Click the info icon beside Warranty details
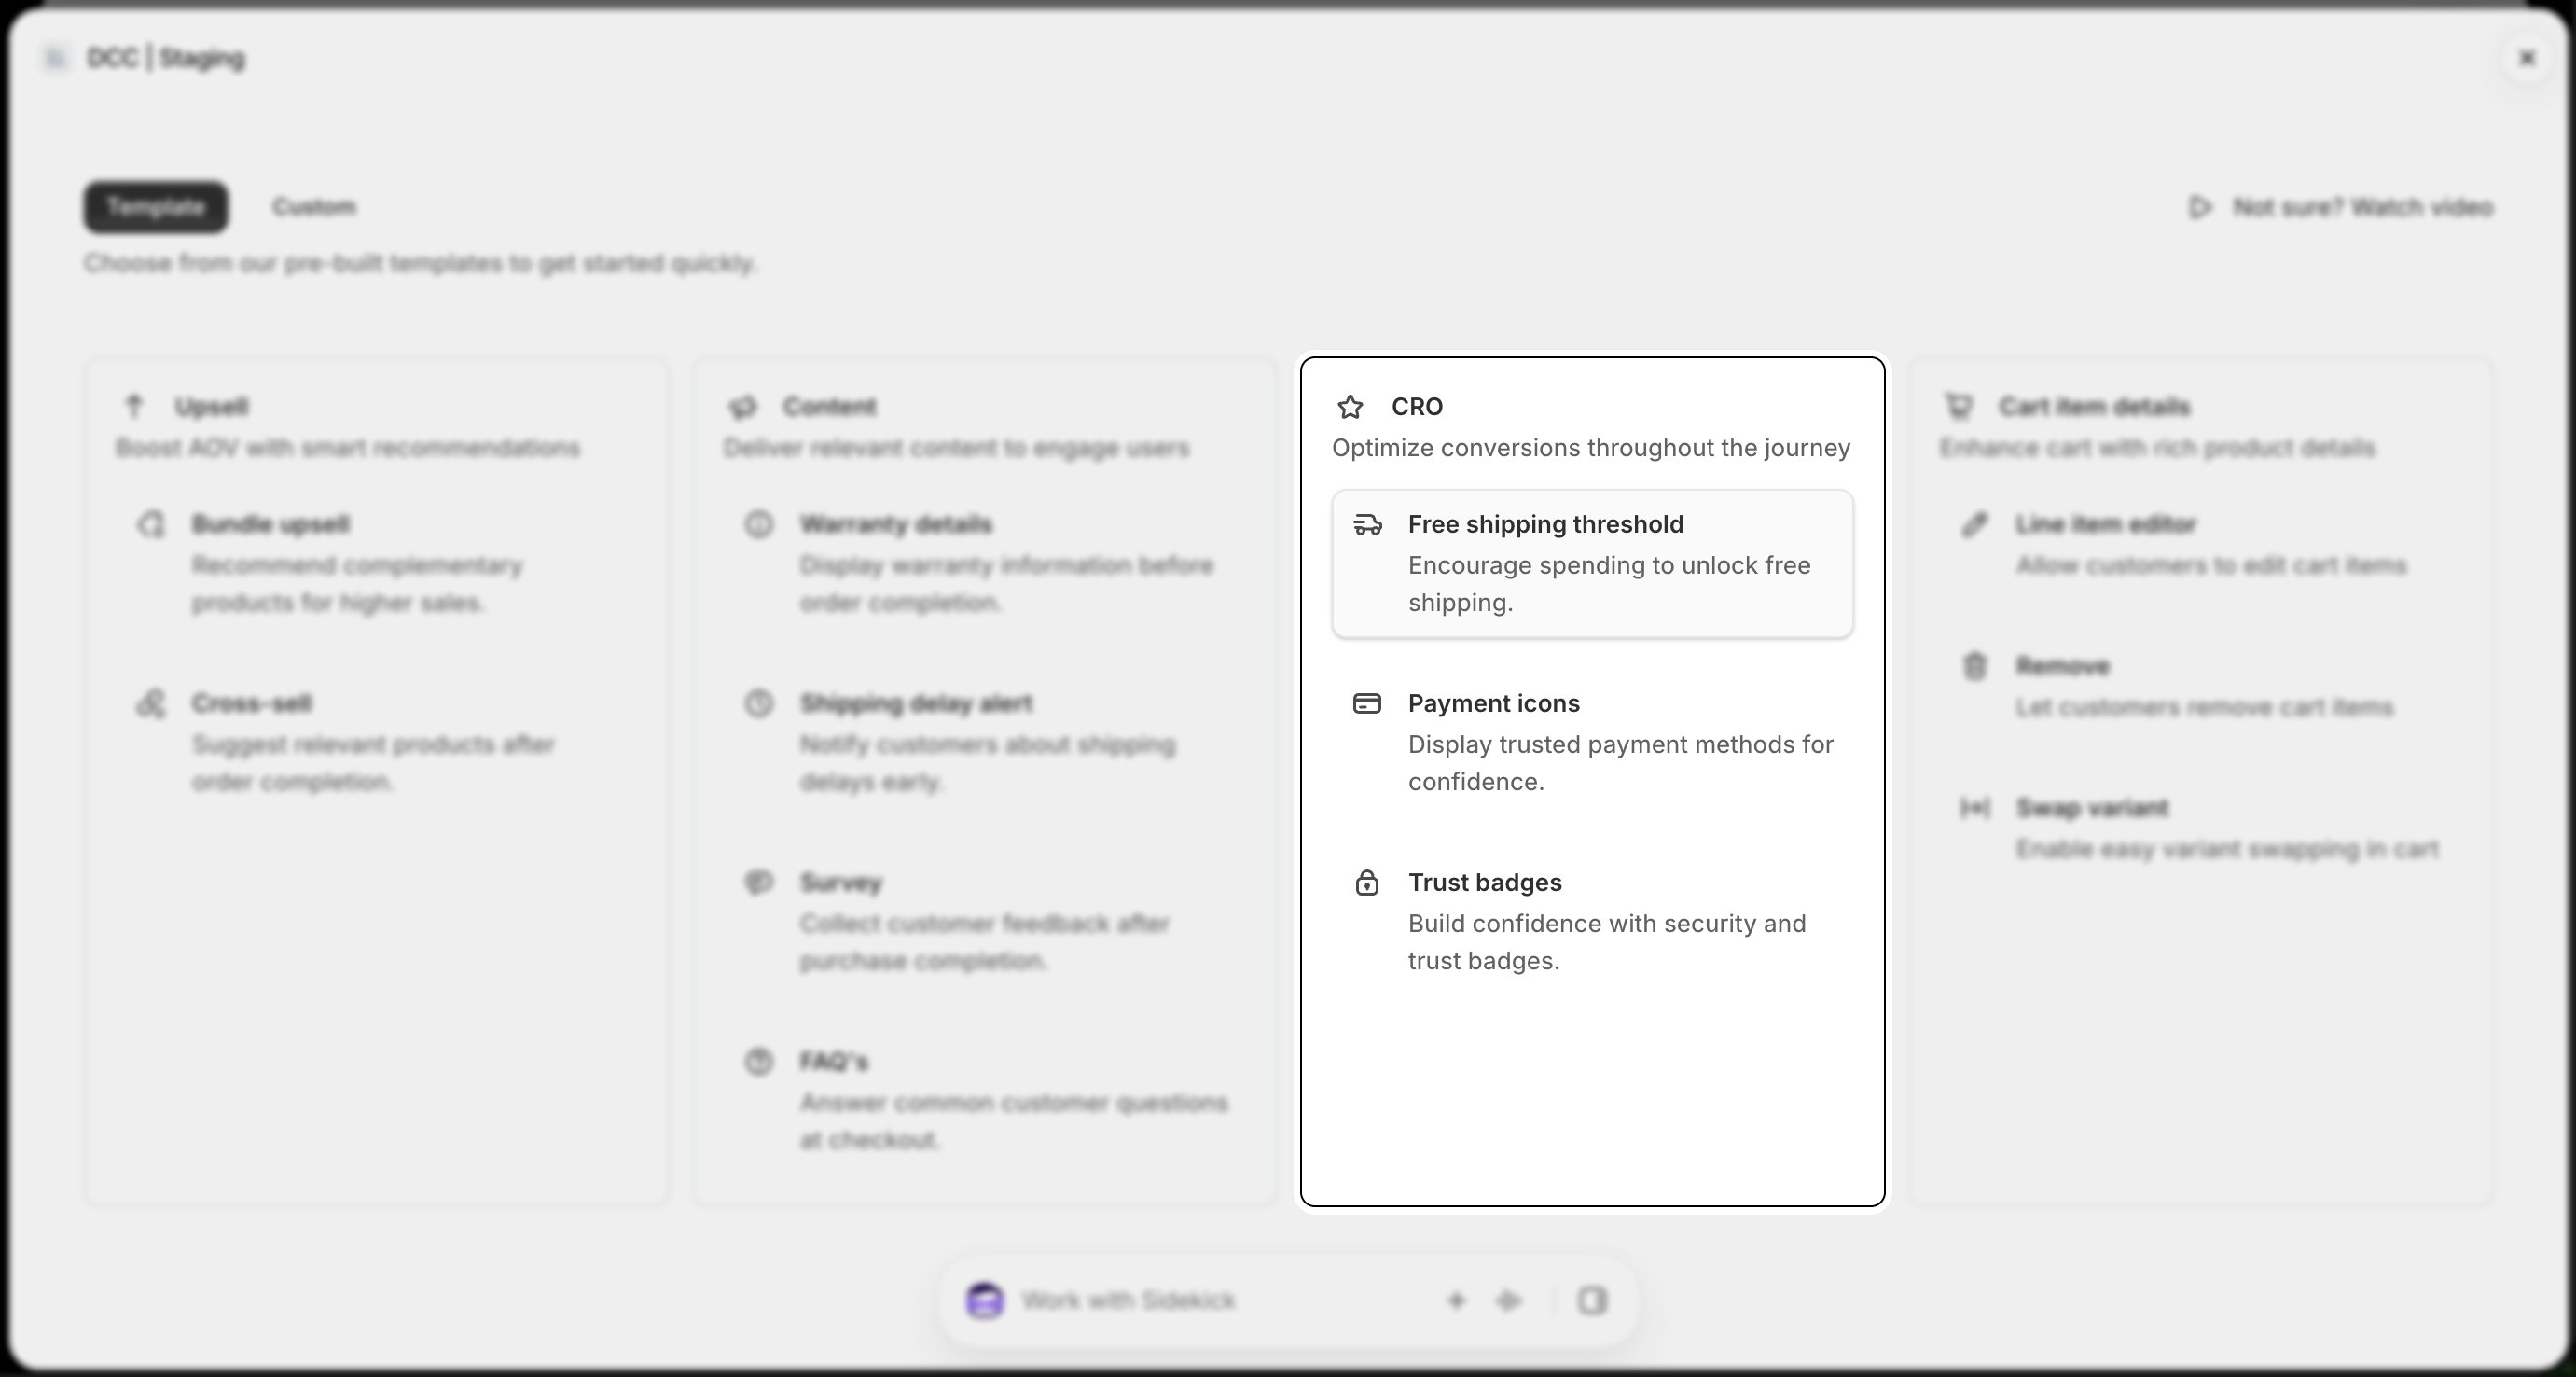Screen dimensions: 2576x1377 [759, 524]
